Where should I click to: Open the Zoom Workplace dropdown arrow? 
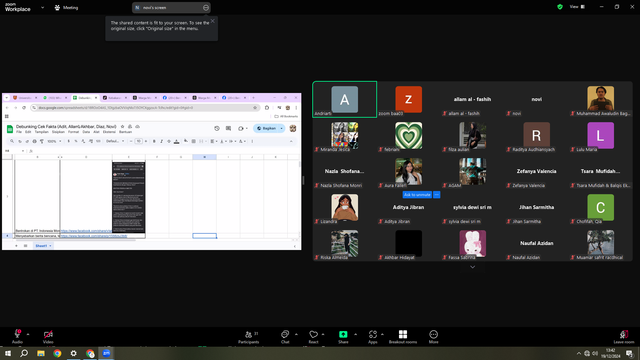tap(42, 7)
